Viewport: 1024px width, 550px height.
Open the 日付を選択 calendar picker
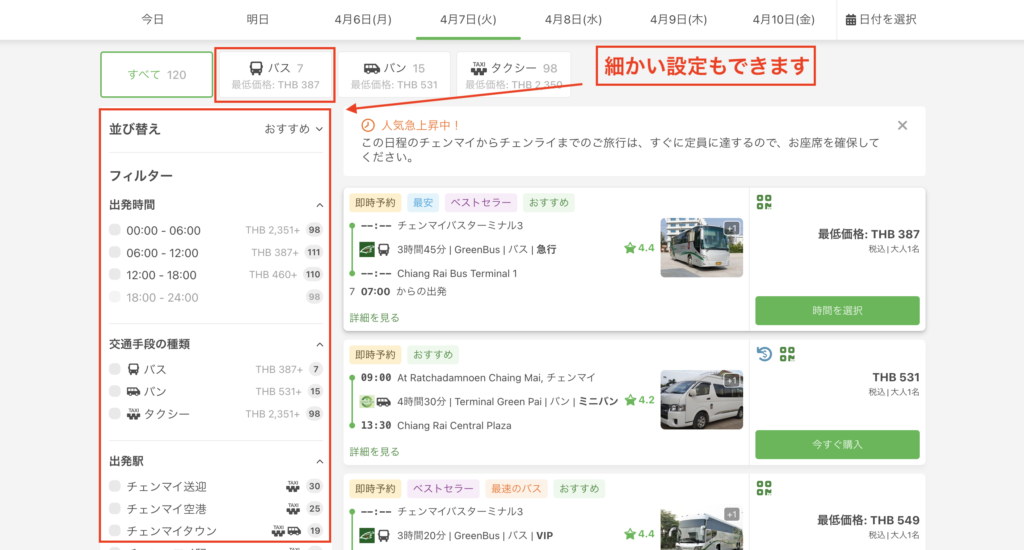click(880, 20)
